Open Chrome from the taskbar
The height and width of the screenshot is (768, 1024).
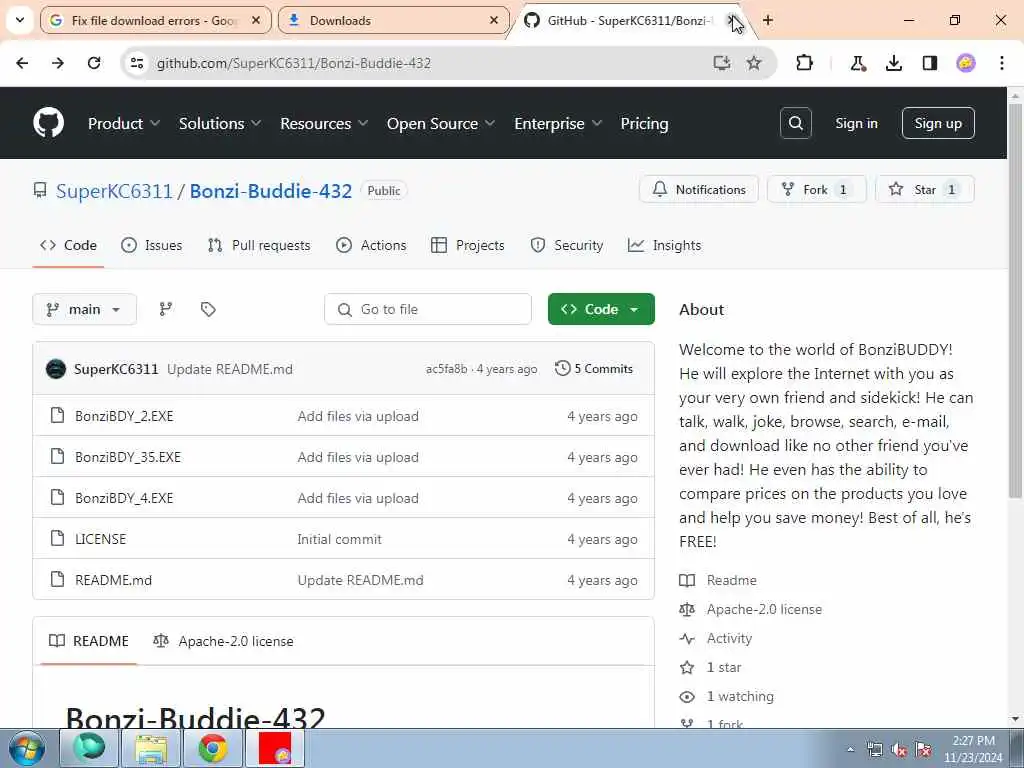tap(213, 748)
